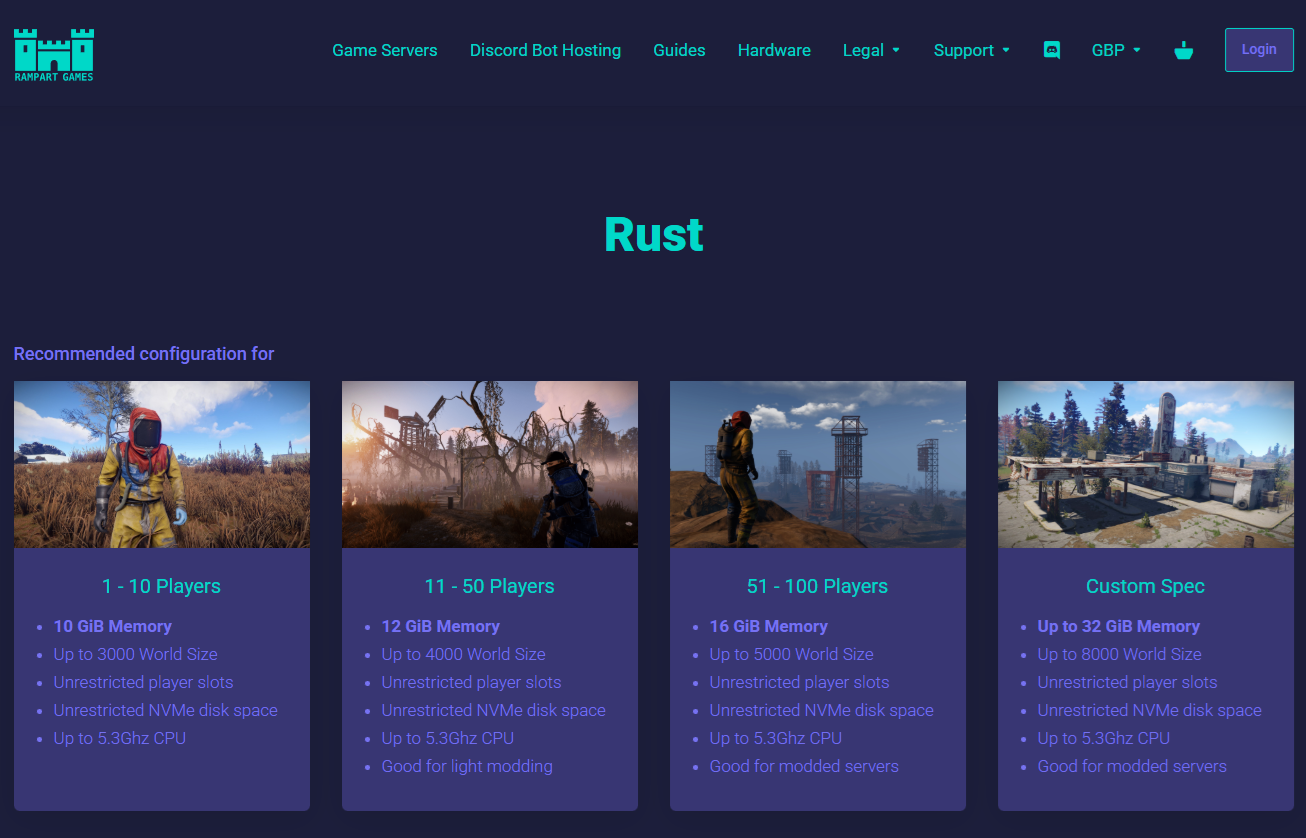The width and height of the screenshot is (1306, 838).
Task: Change currency using the GBP dropdown
Action: (1116, 49)
